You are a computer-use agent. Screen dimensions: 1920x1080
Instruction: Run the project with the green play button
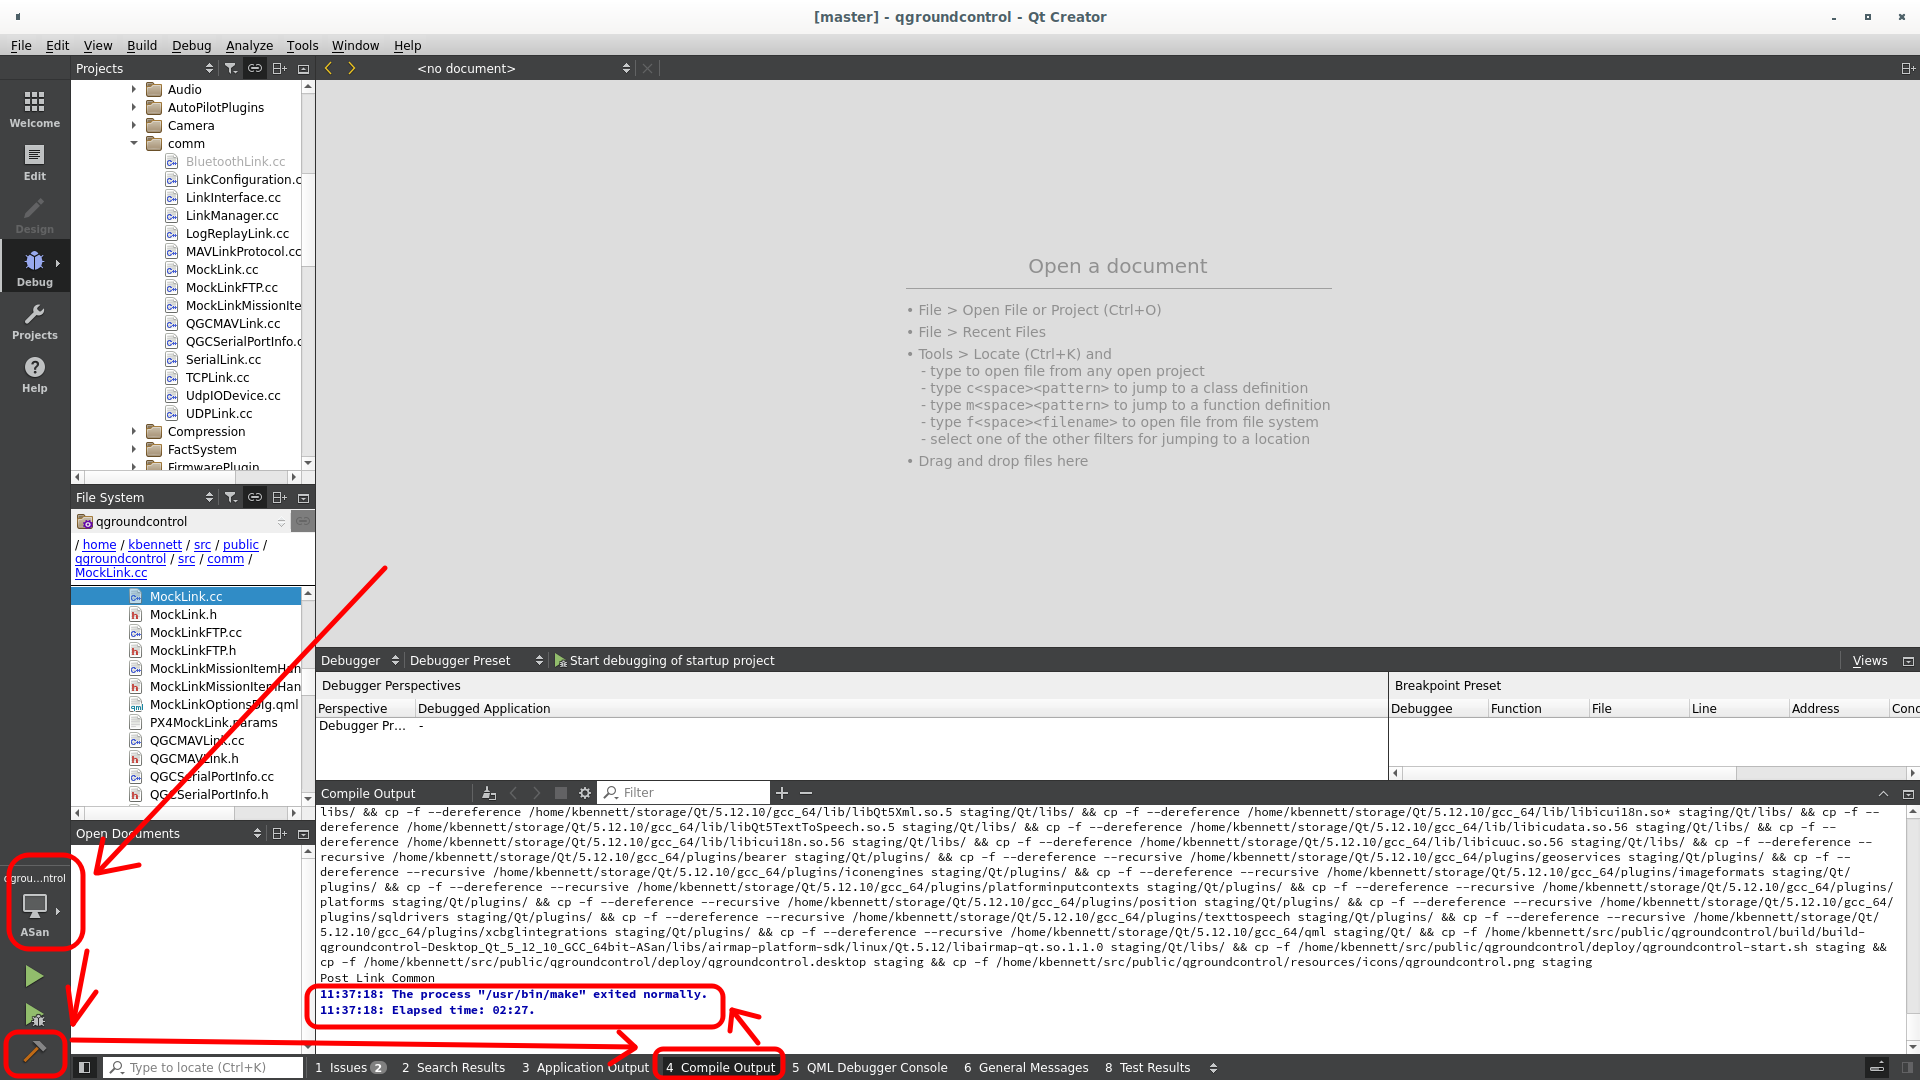(33, 975)
